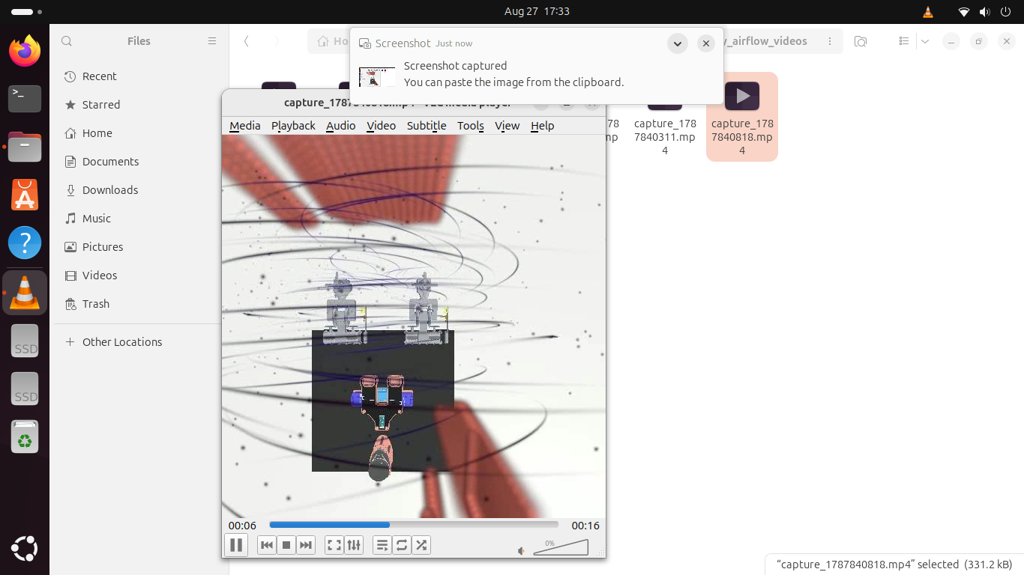Open second SSD drive in dock
The image size is (1024, 575).
[x=25, y=389]
